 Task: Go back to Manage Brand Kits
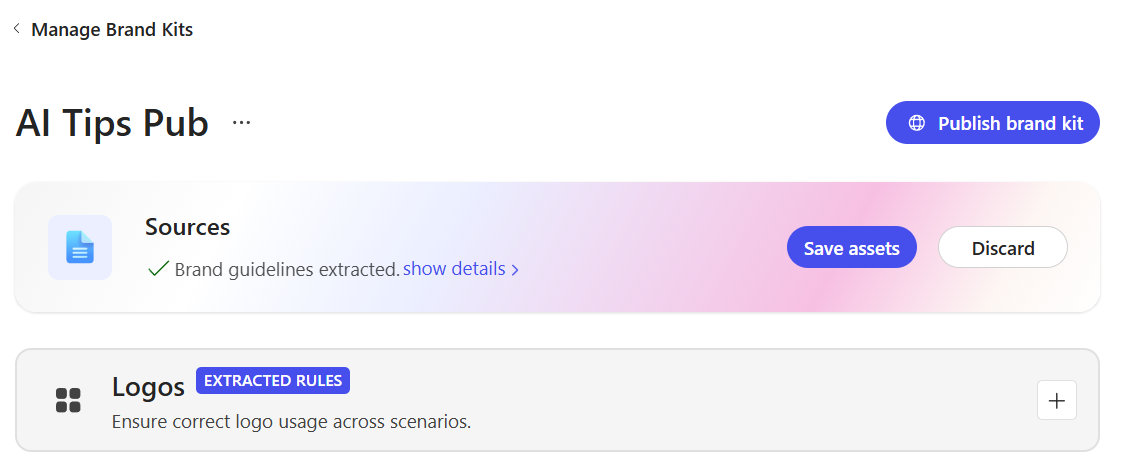point(112,29)
